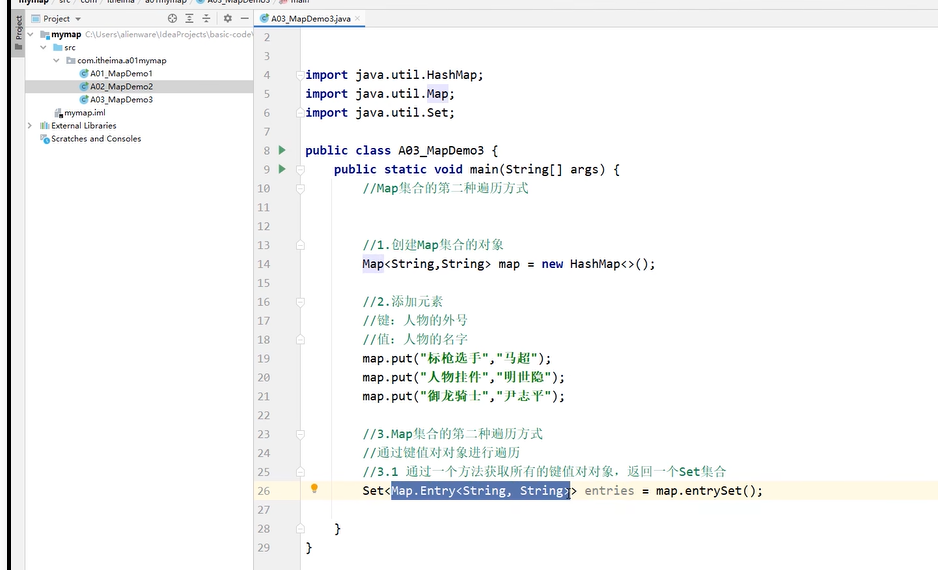Click the yellow lightbulb intention icon
Viewport: 938px width, 570px height.
[314, 489]
